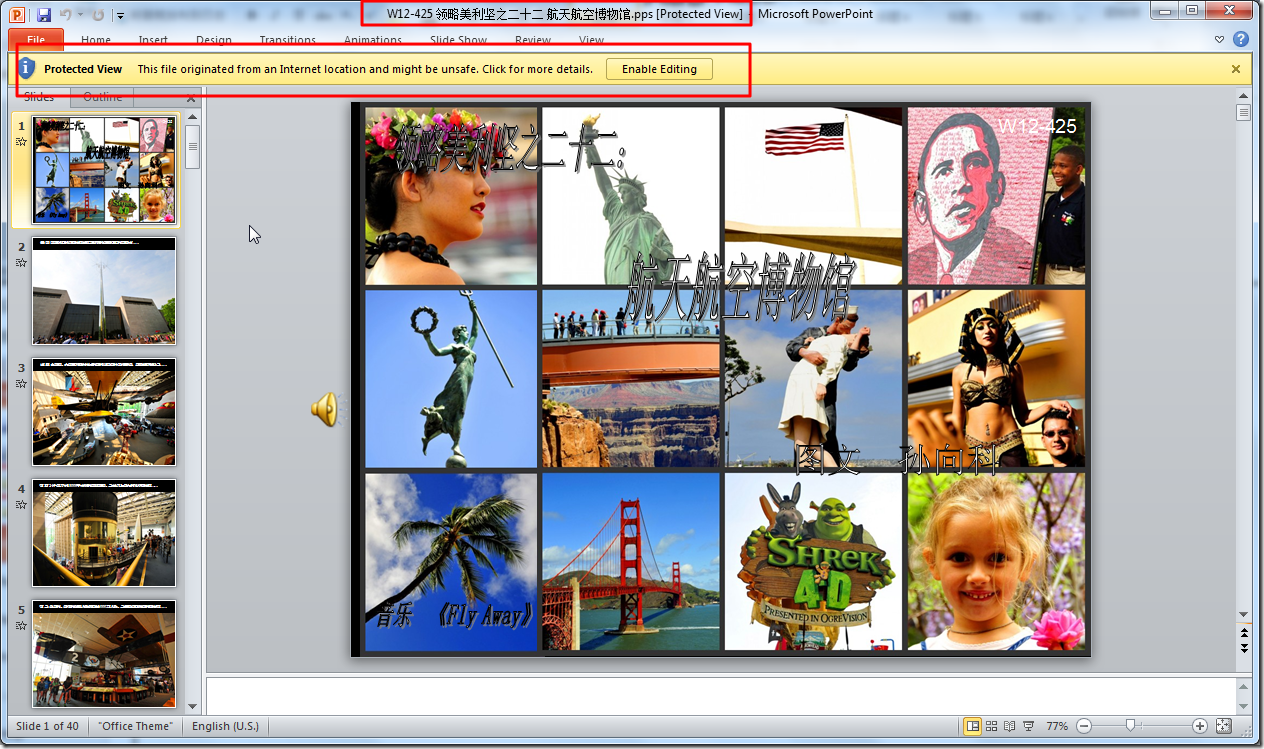Switch to Reading View icon

[x=1009, y=726]
